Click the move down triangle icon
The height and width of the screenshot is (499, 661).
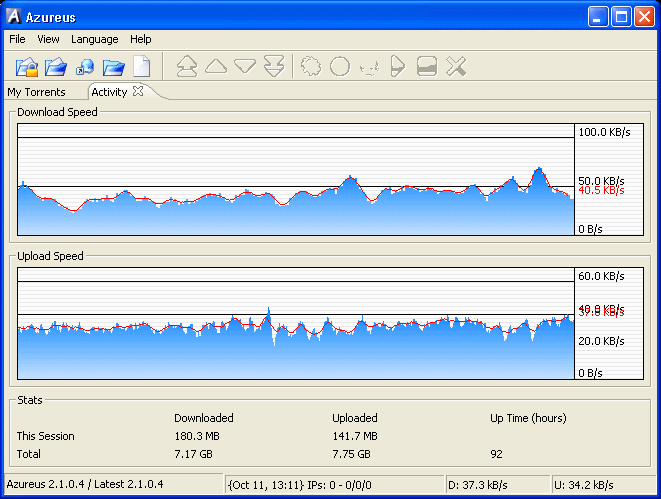[x=245, y=66]
